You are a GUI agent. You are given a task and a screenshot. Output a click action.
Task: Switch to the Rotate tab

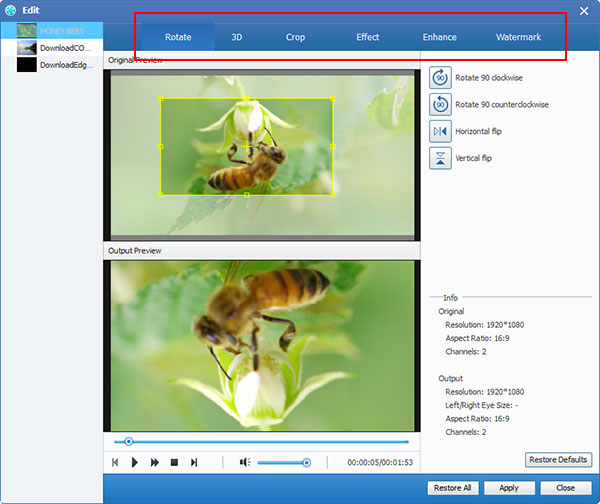(178, 37)
